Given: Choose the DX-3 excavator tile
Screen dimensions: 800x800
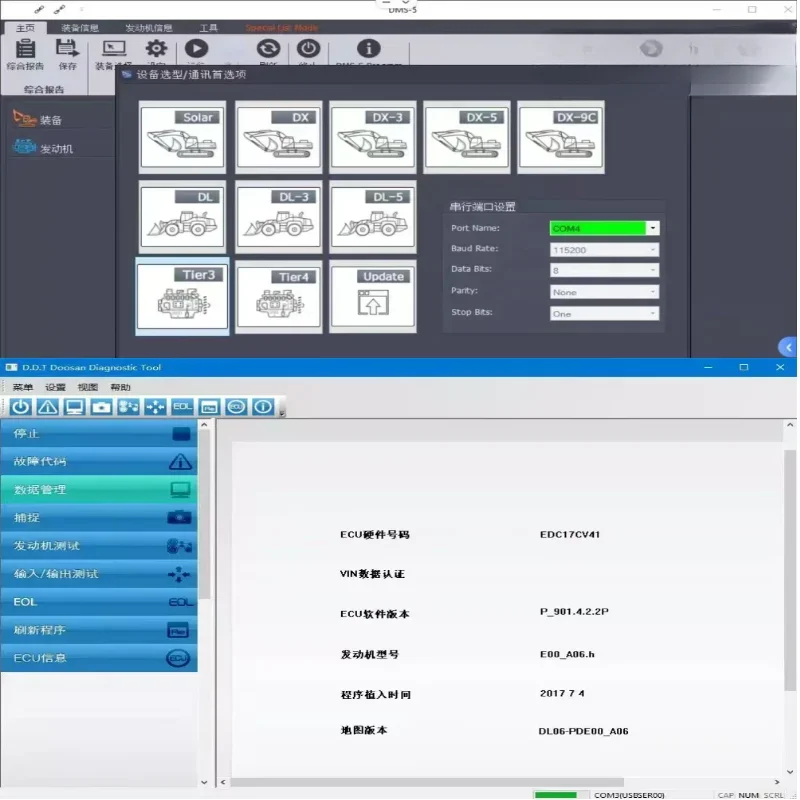Looking at the screenshot, I should click(x=372, y=137).
